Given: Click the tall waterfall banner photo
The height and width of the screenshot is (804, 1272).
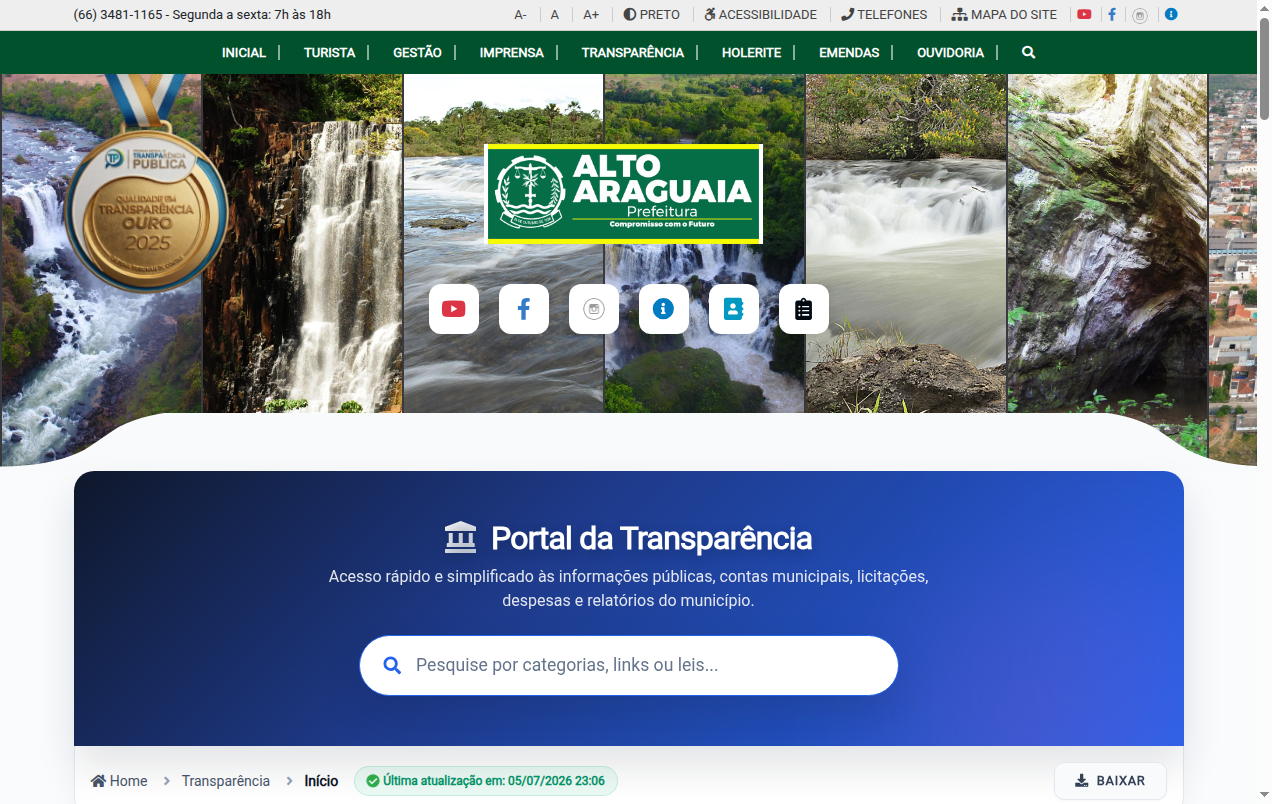Looking at the screenshot, I should 303,243.
